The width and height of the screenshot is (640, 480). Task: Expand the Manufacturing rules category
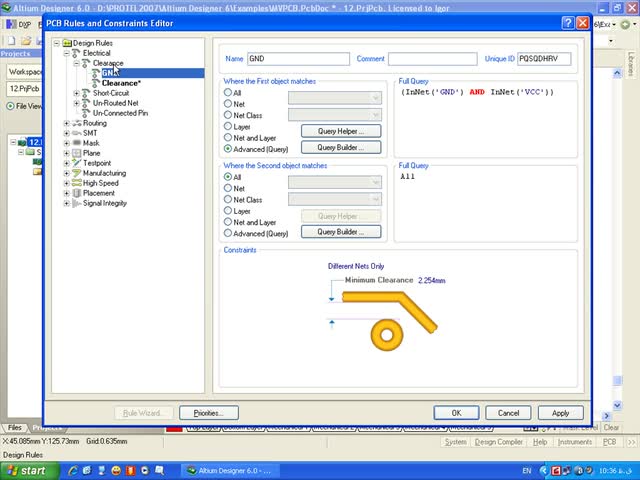tap(67, 173)
